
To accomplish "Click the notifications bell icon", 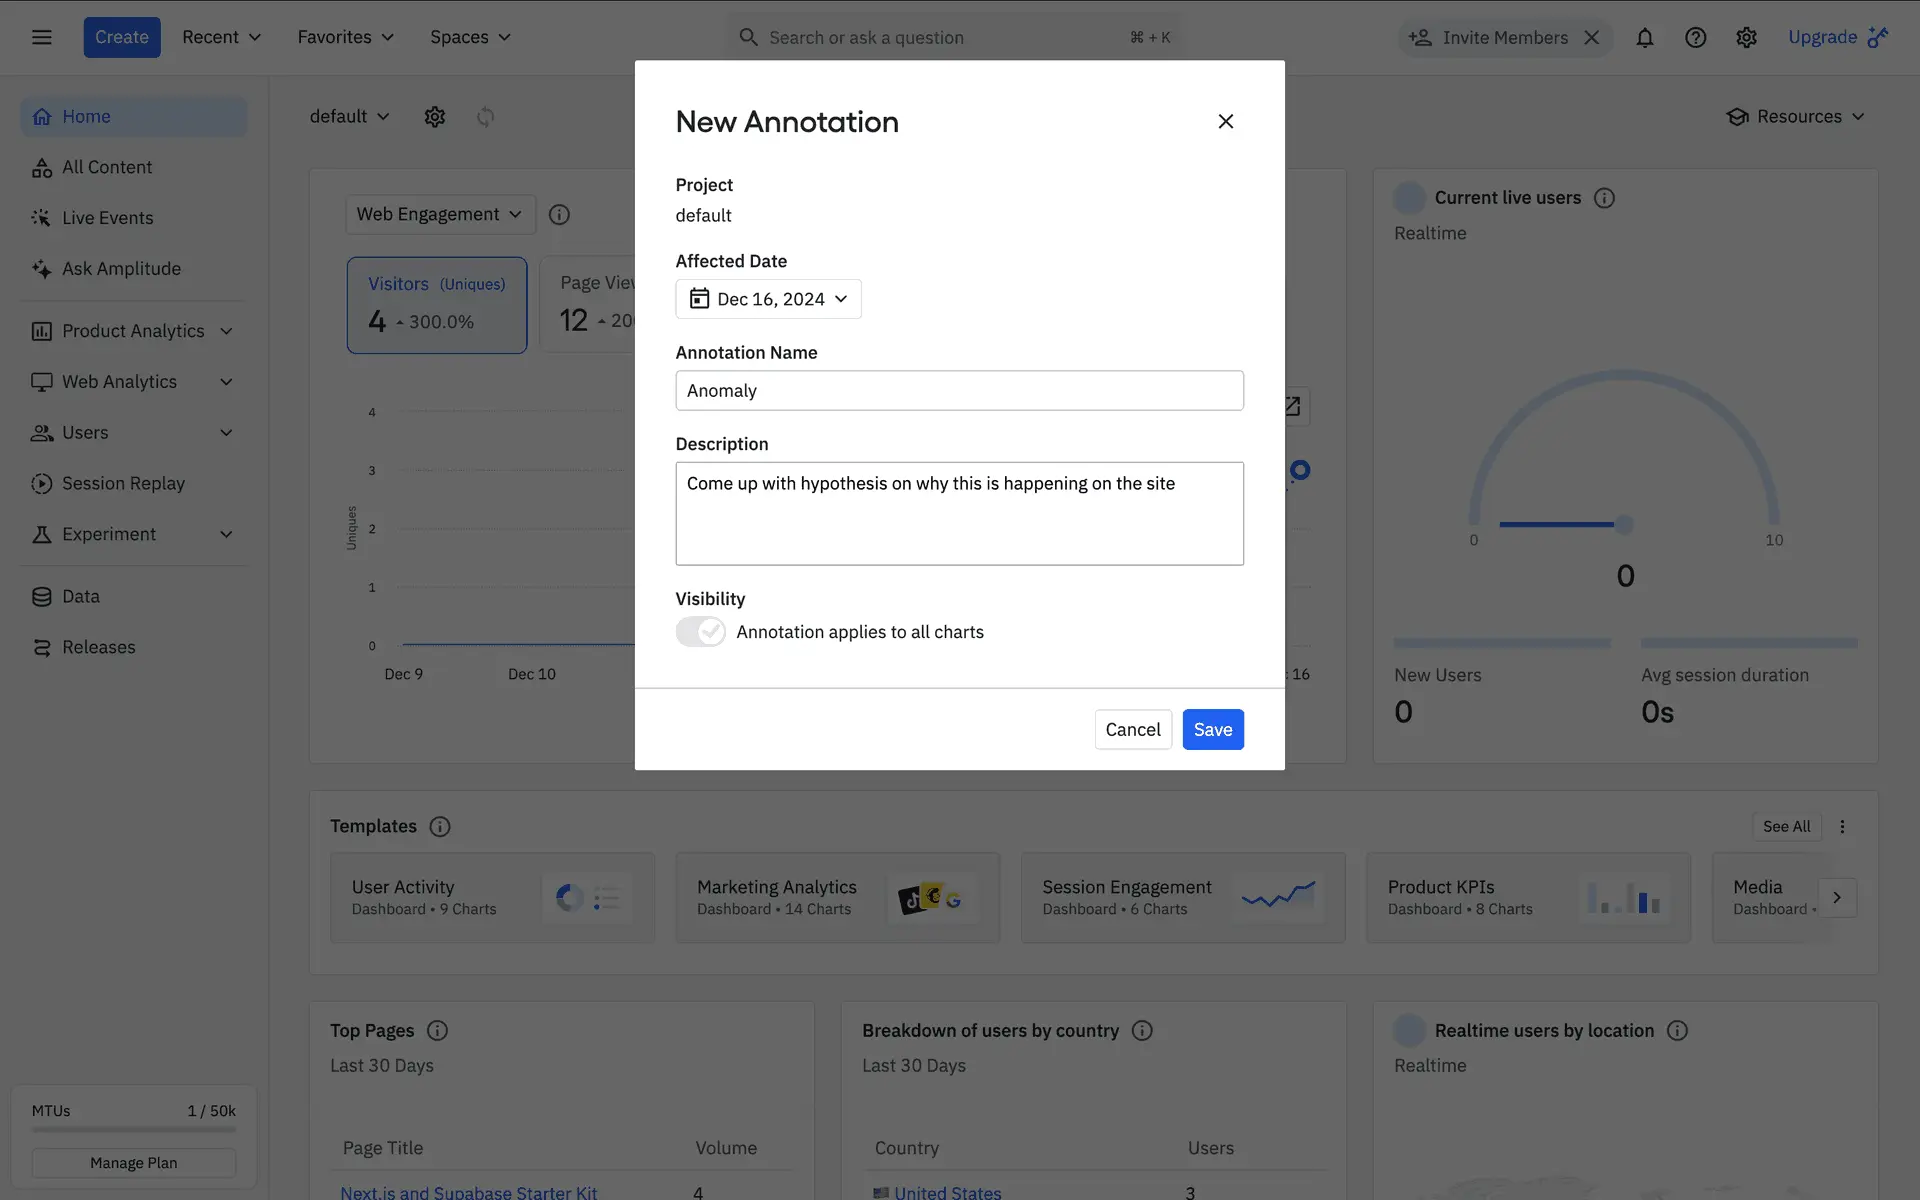I will point(1644,37).
